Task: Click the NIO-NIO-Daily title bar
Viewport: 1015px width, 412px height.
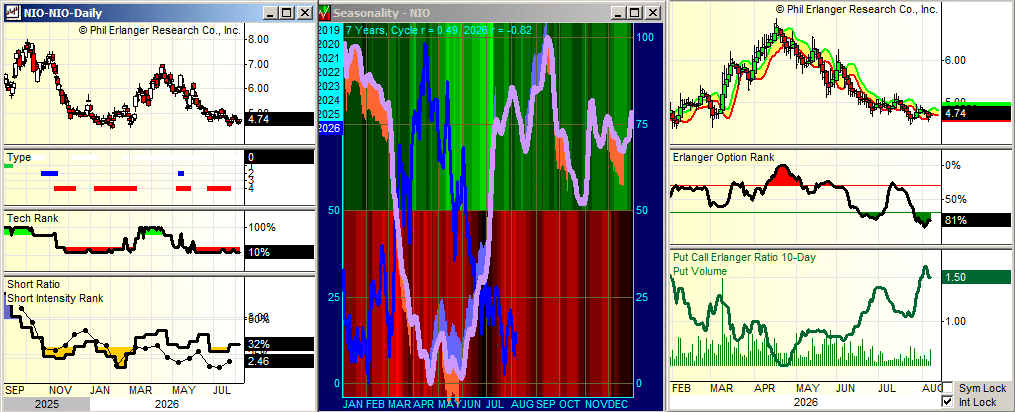Action: pos(142,12)
